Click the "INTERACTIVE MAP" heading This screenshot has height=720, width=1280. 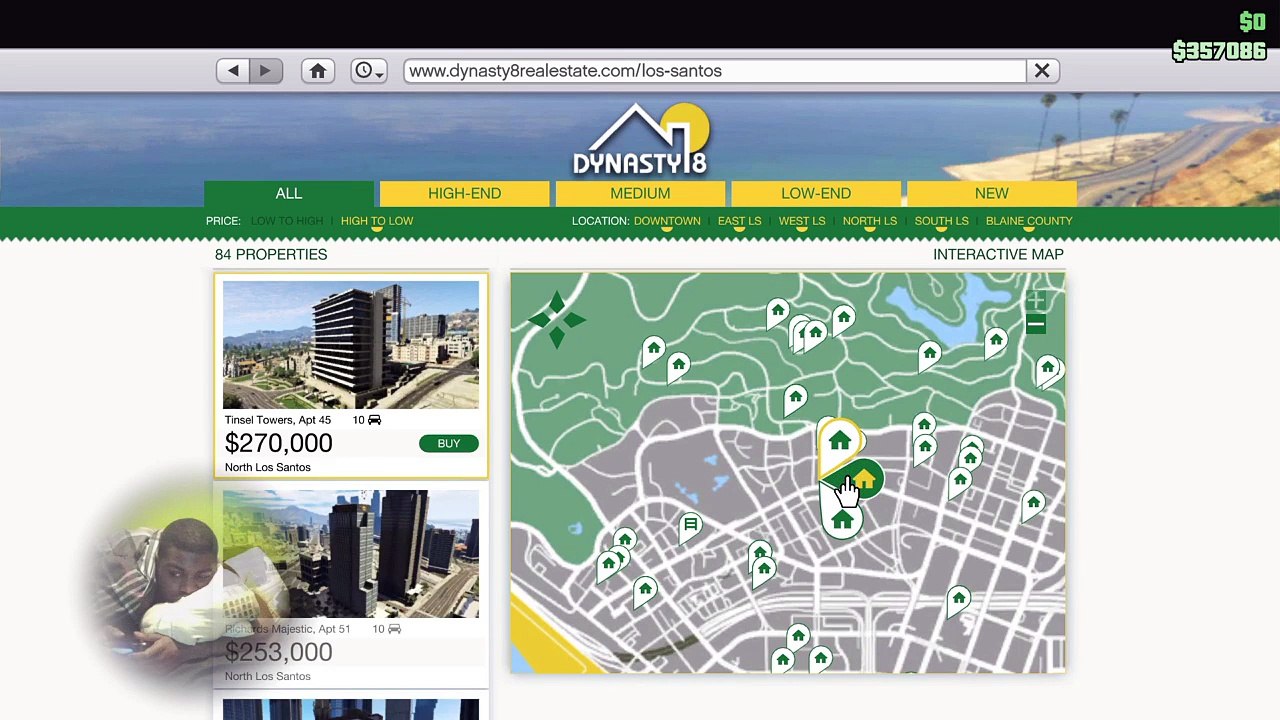coord(998,255)
